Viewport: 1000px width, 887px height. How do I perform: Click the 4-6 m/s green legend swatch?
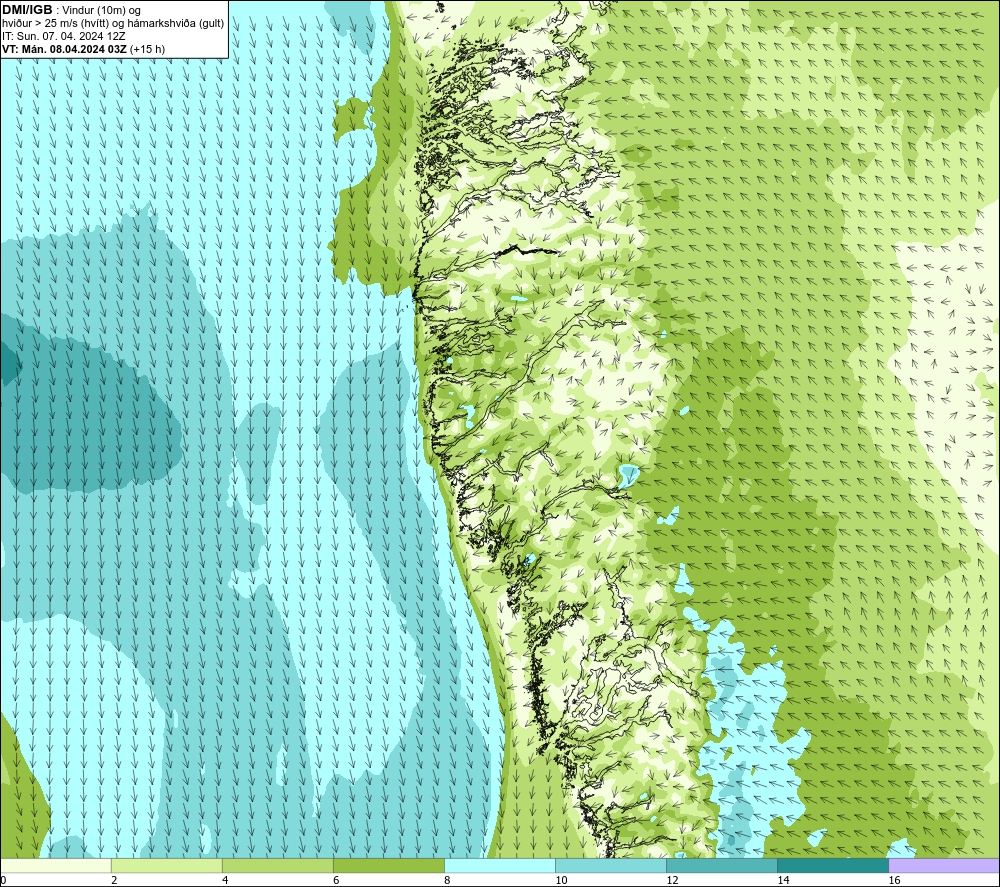[x=277, y=865]
